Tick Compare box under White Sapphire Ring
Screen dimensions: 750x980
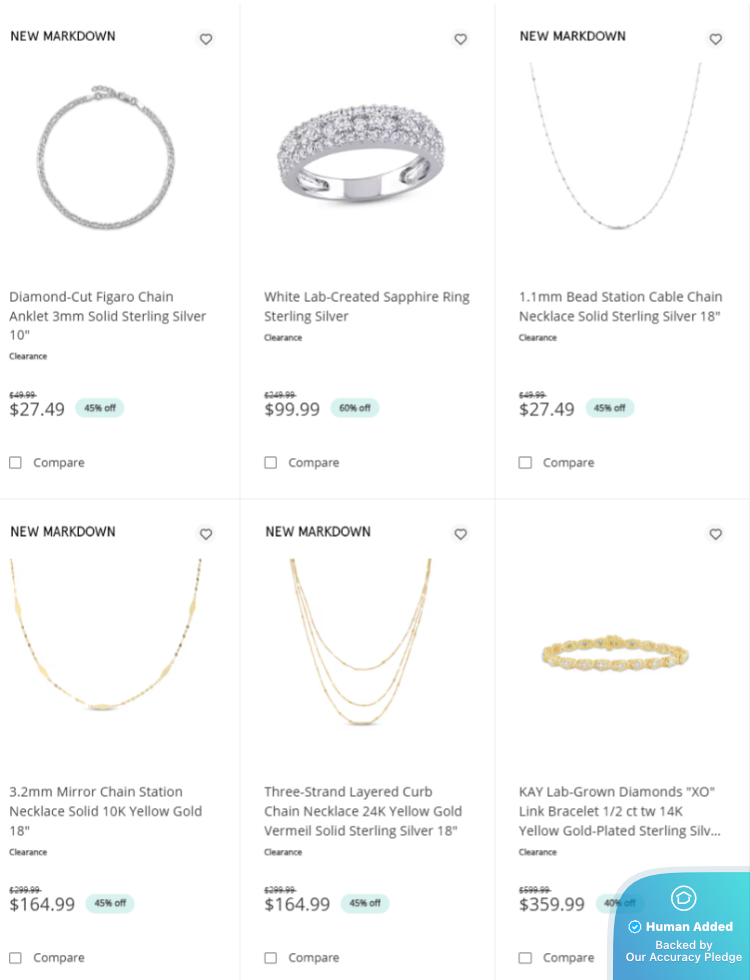[x=271, y=462]
